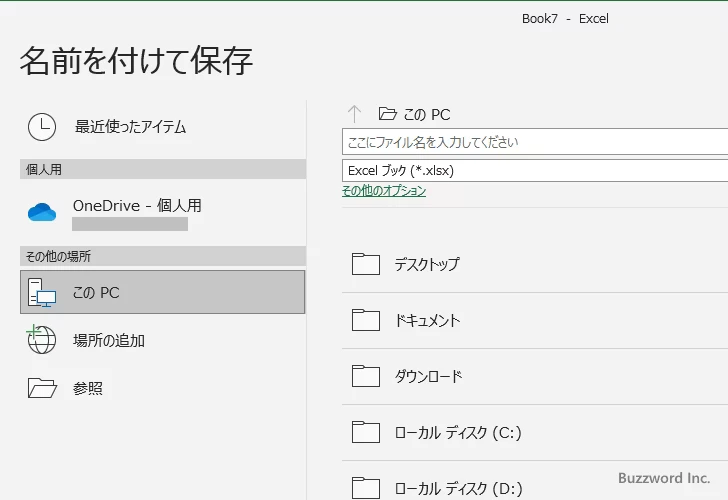Click the open folder icon in path header
Image resolution: width=728 pixels, height=500 pixels.
pyautogui.click(x=388, y=114)
